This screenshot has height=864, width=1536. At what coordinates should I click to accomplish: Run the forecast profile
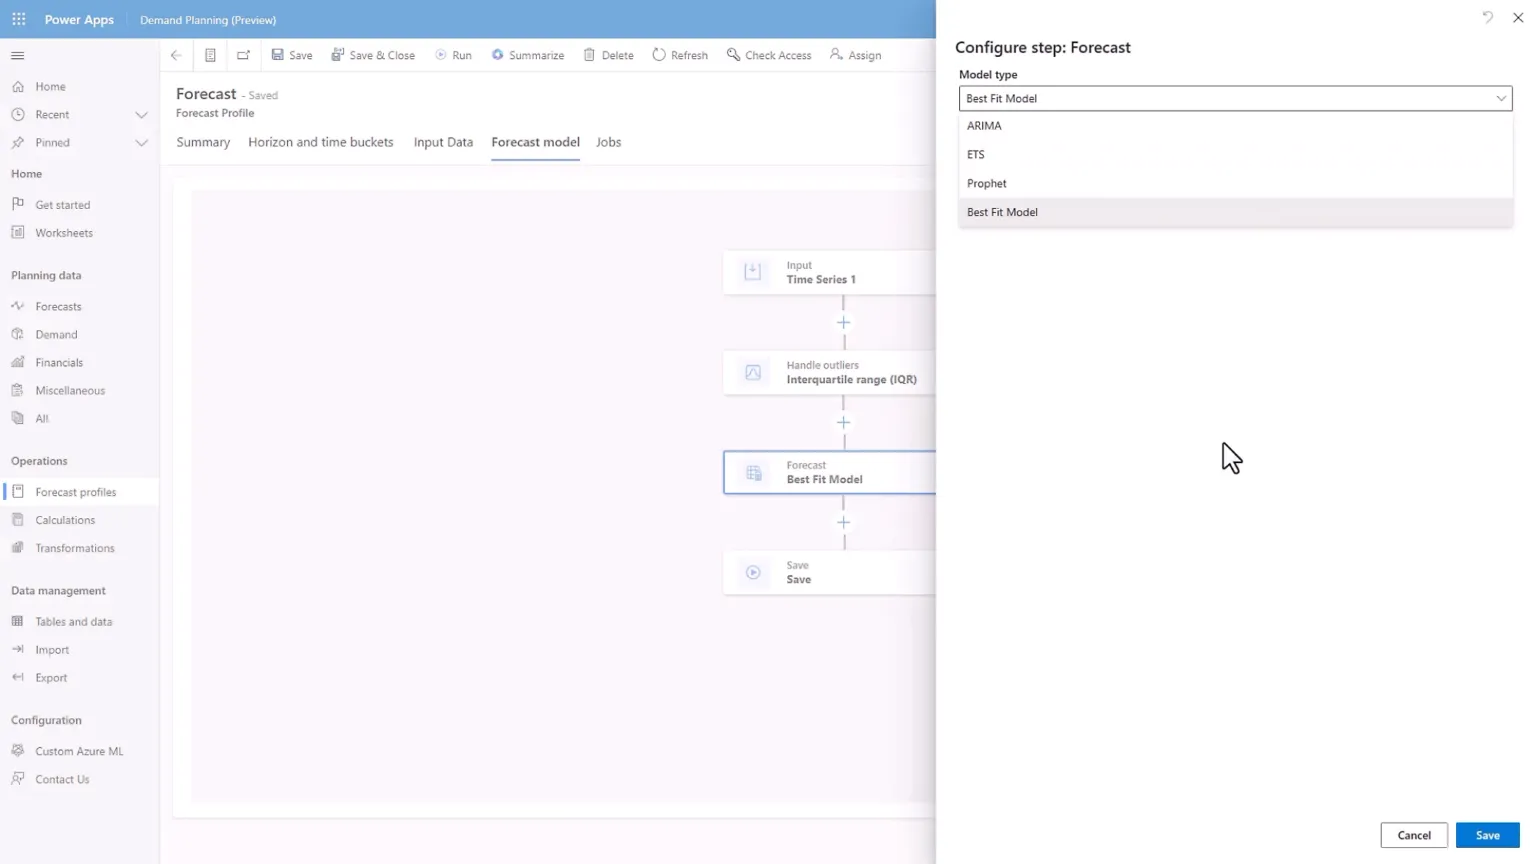[x=453, y=55]
